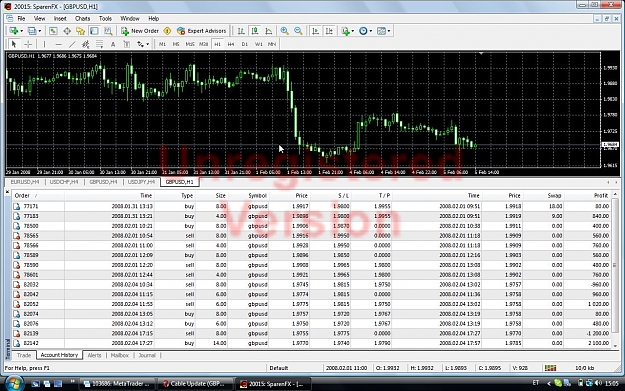The width and height of the screenshot is (625, 391).
Task: Launch MetaEditor with the yellow diamond icon
Action: coord(167,31)
